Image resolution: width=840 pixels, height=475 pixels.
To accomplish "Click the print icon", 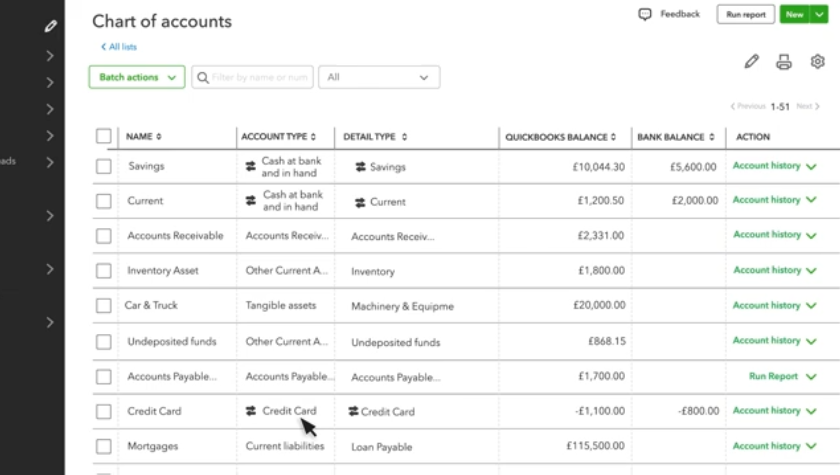I will (x=784, y=62).
